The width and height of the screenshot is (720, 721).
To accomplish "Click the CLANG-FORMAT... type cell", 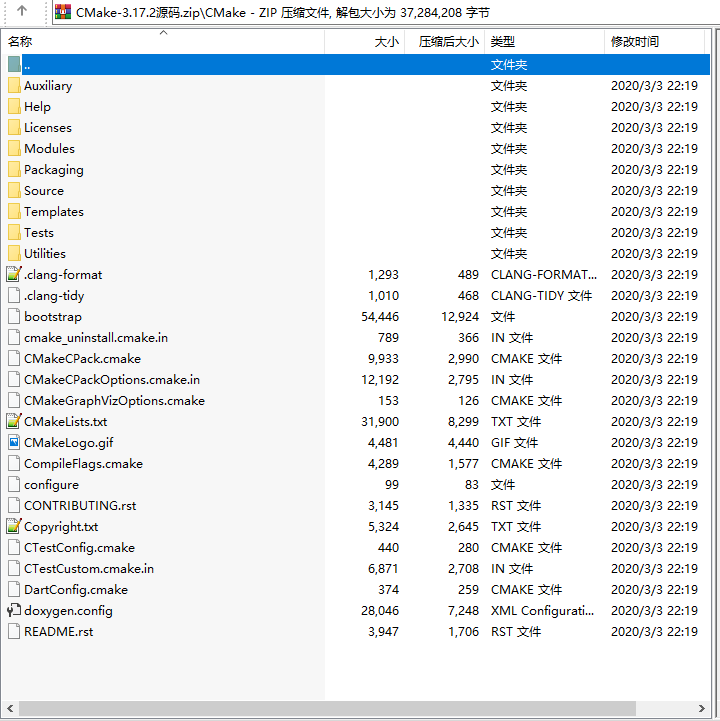I will 544,275.
